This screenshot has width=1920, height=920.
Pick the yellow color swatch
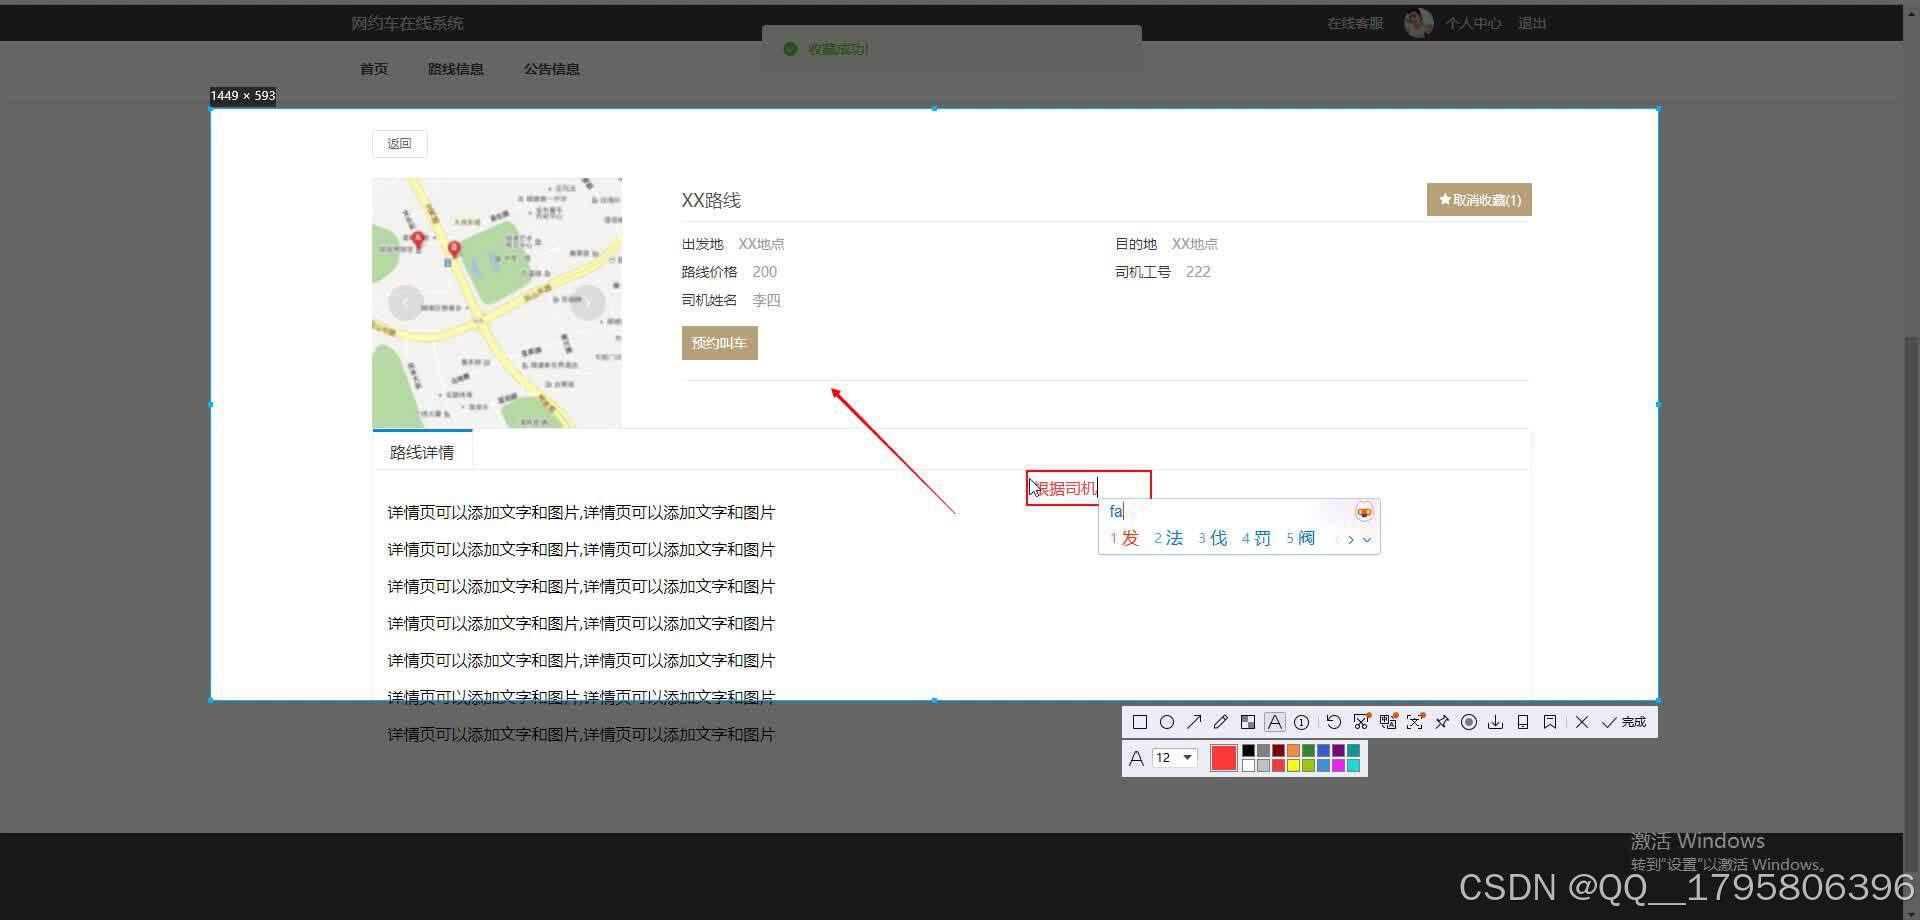(x=1293, y=765)
